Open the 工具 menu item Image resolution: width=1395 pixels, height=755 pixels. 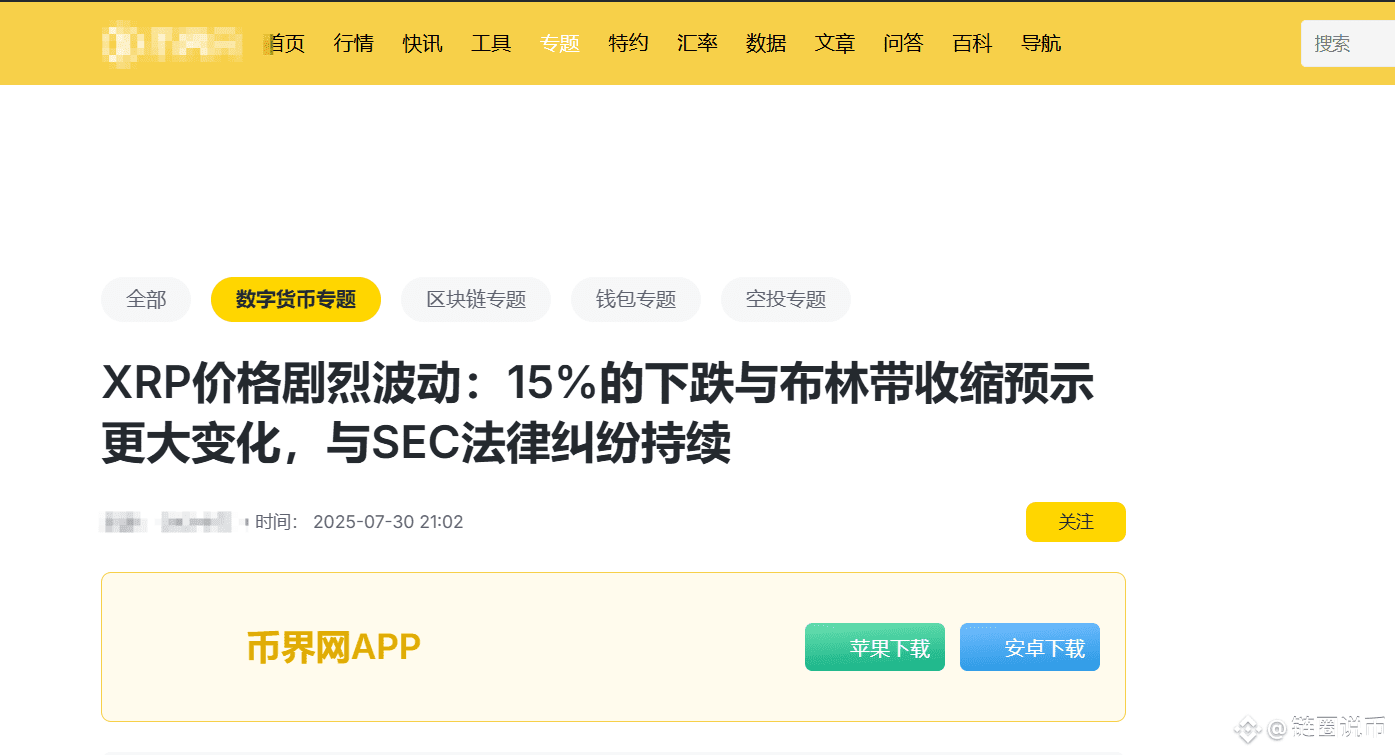(x=491, y=43)
